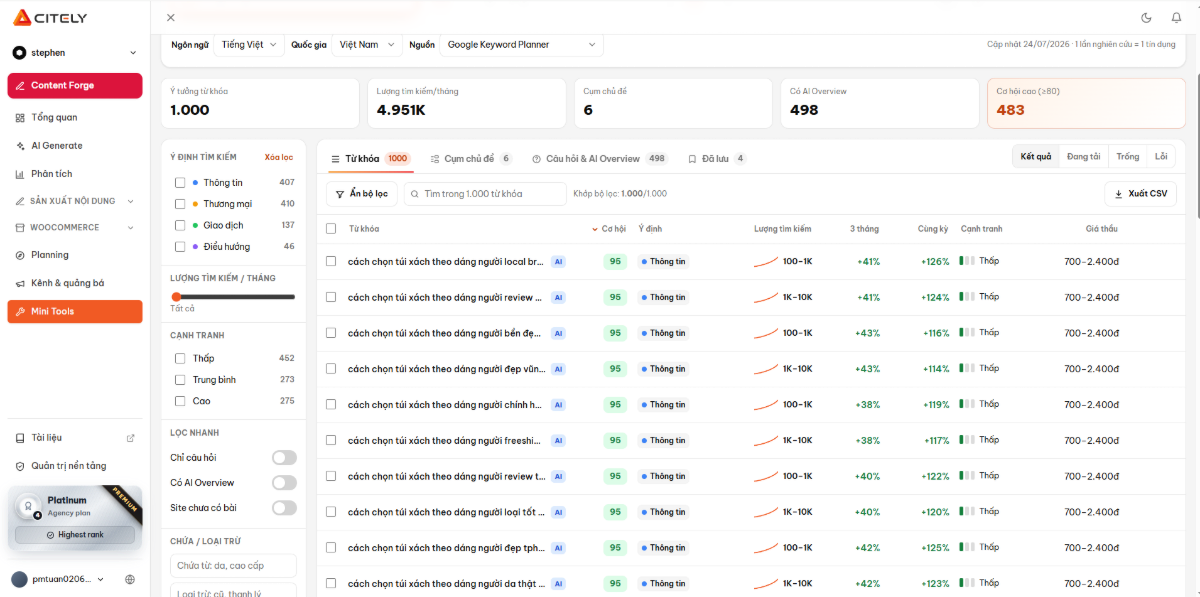Click the Phân tích chart icon
This screenshot has width=1200, height=597.
click(x=20, y=174)
